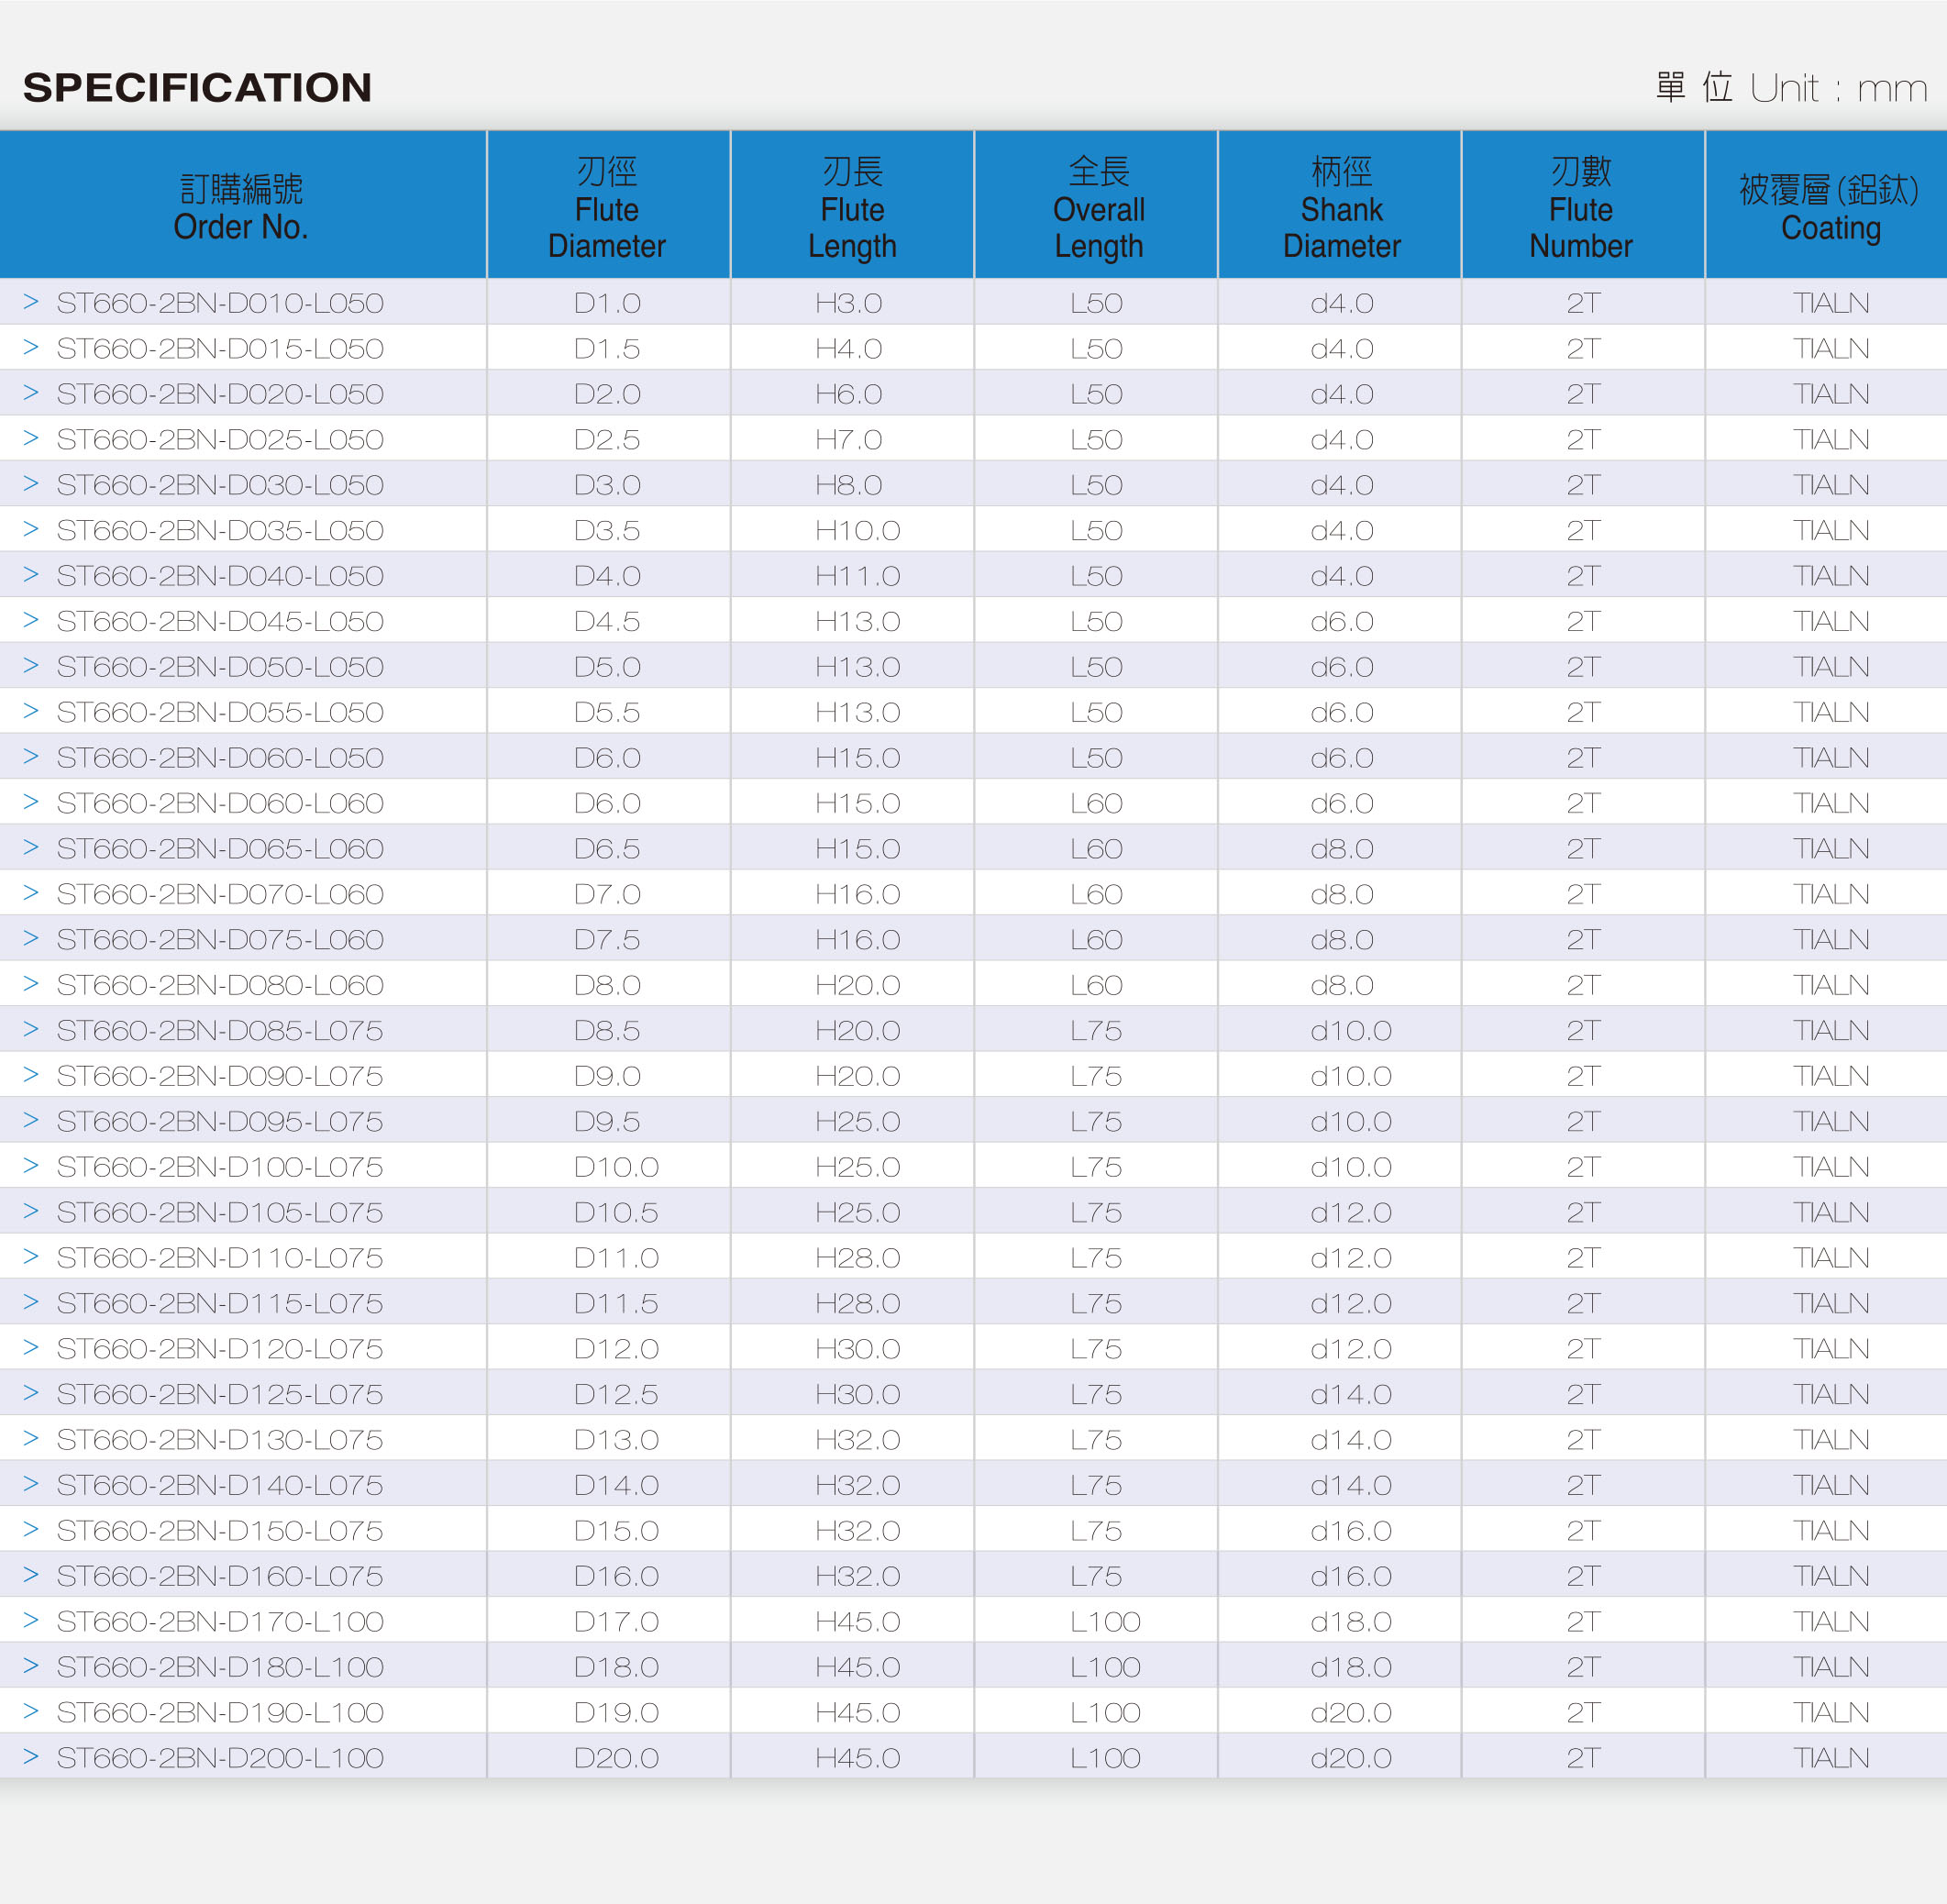Click arrow marker beside ST660-2BN-D020-L050
This screenshot has width=1947, height=1904.
(31, 392)
